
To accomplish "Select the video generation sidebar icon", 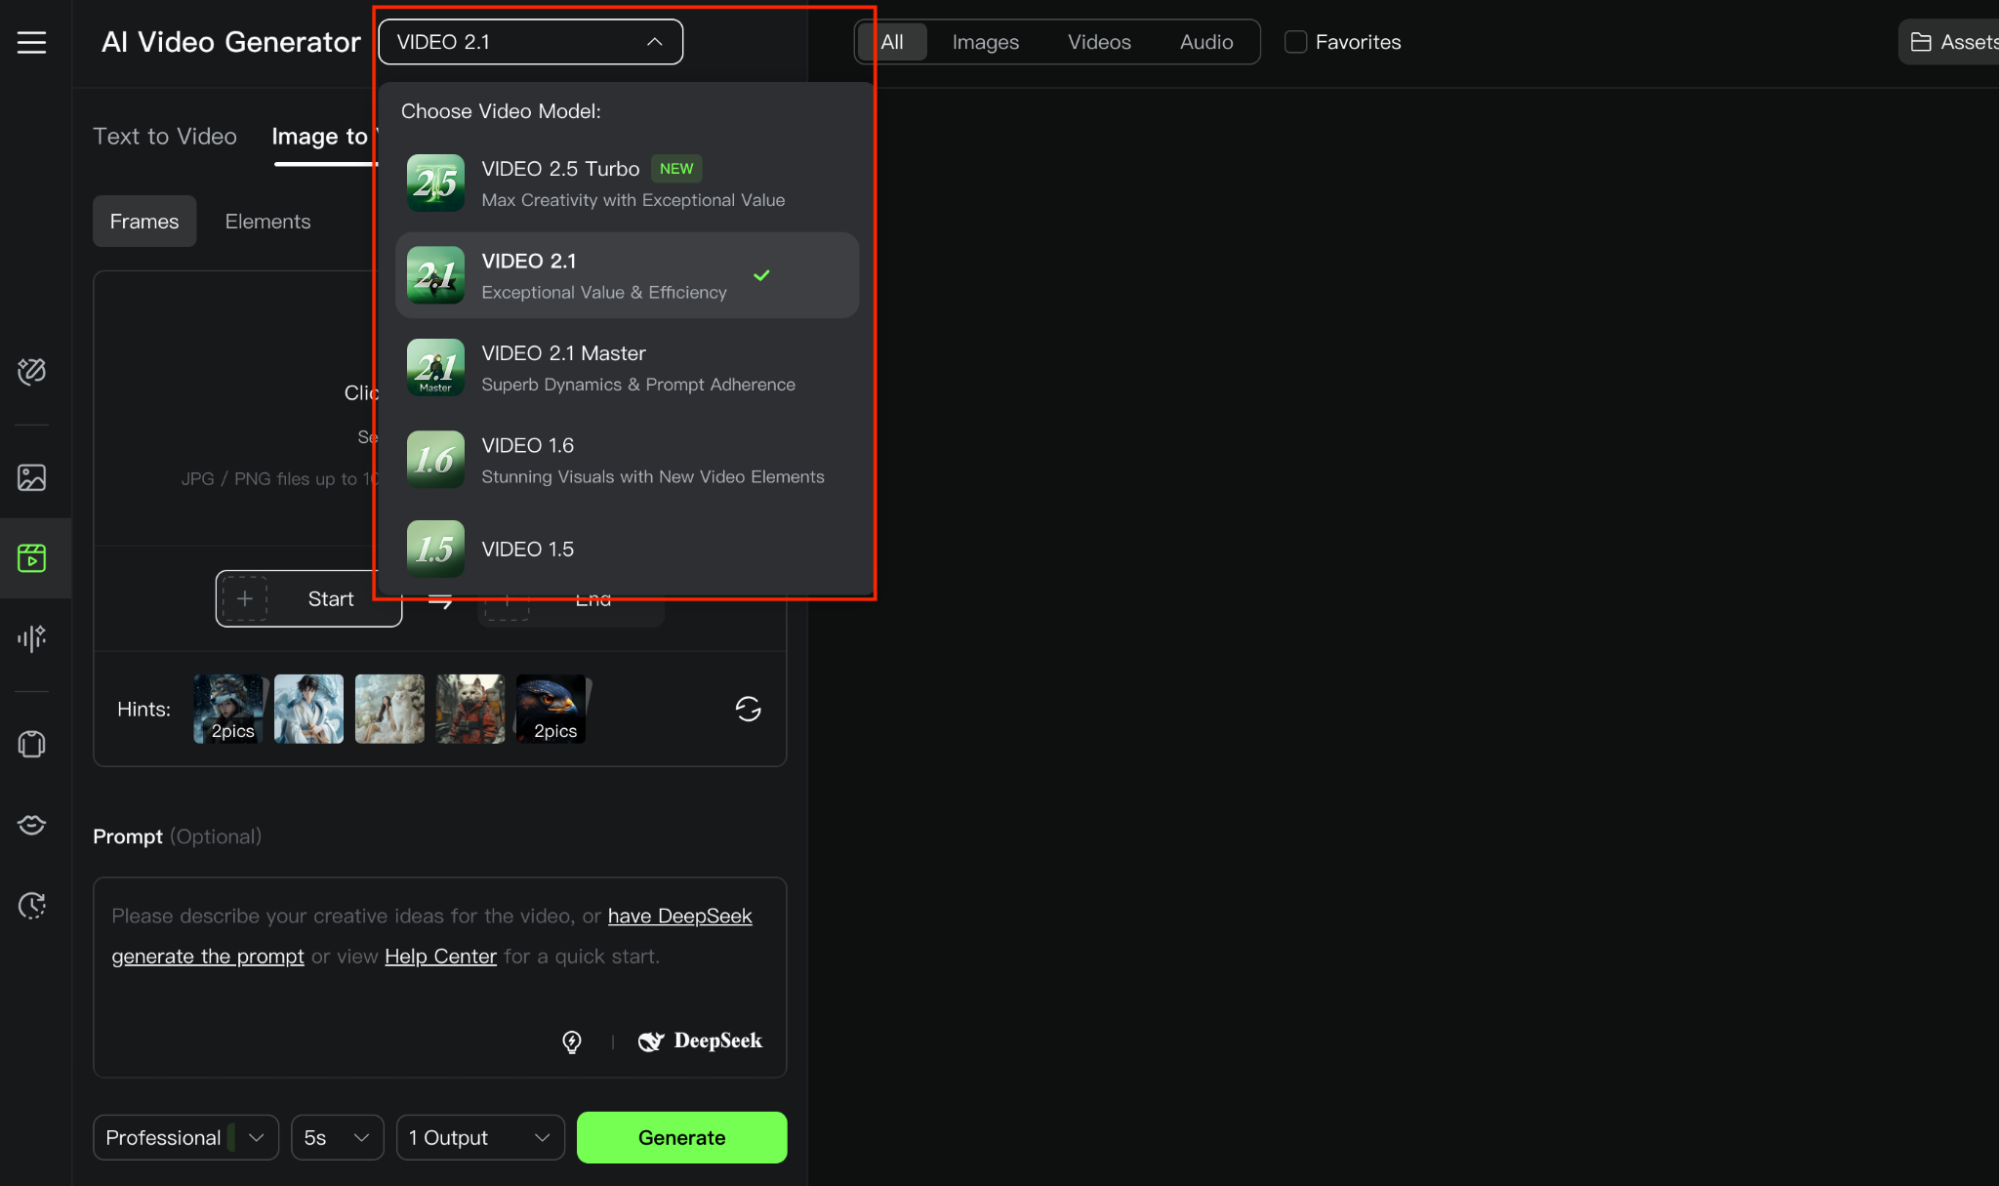I will click(31, 558).
